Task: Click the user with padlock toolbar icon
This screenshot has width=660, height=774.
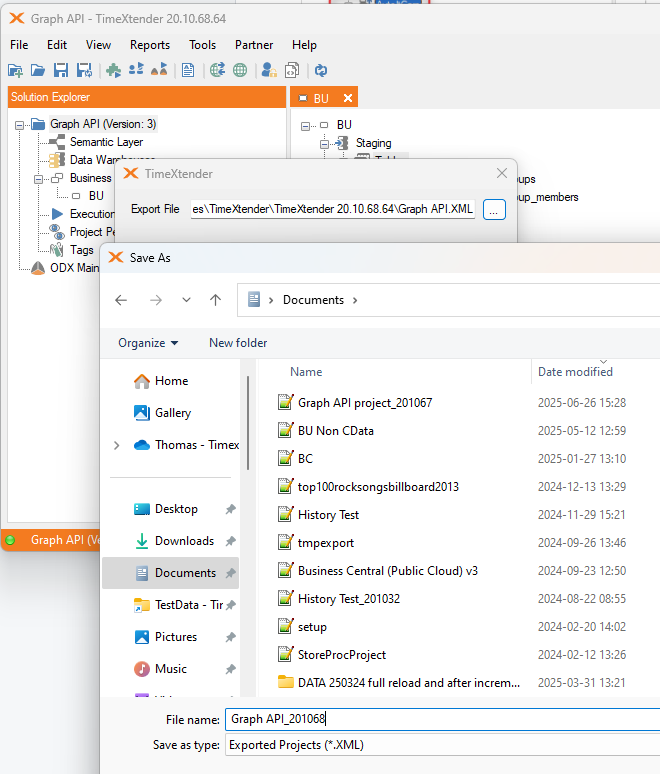Action: pyautogui.click(x=269, y=71)
